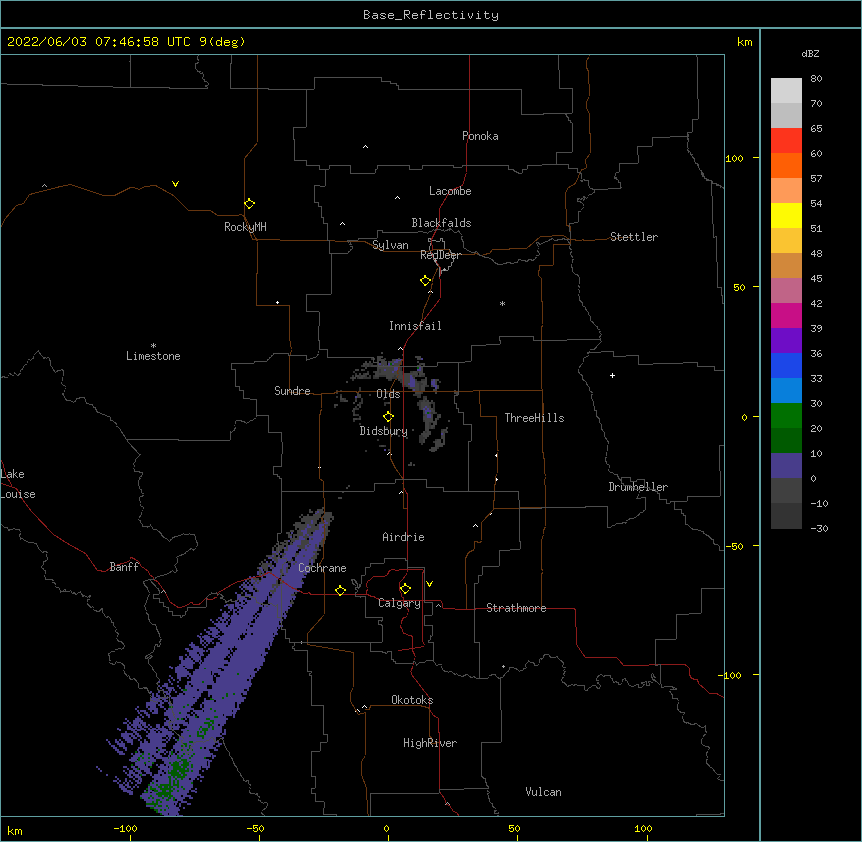Click the yellow diamond marker south of RedDeer
The height and width of the screenshot is (842, 862).
tap(425, 281)
